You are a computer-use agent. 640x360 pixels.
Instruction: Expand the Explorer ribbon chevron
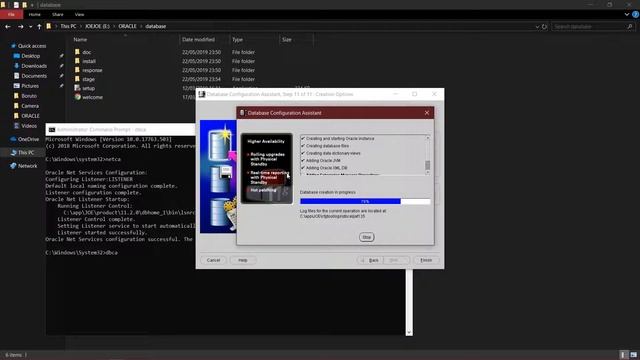(627, 14)
